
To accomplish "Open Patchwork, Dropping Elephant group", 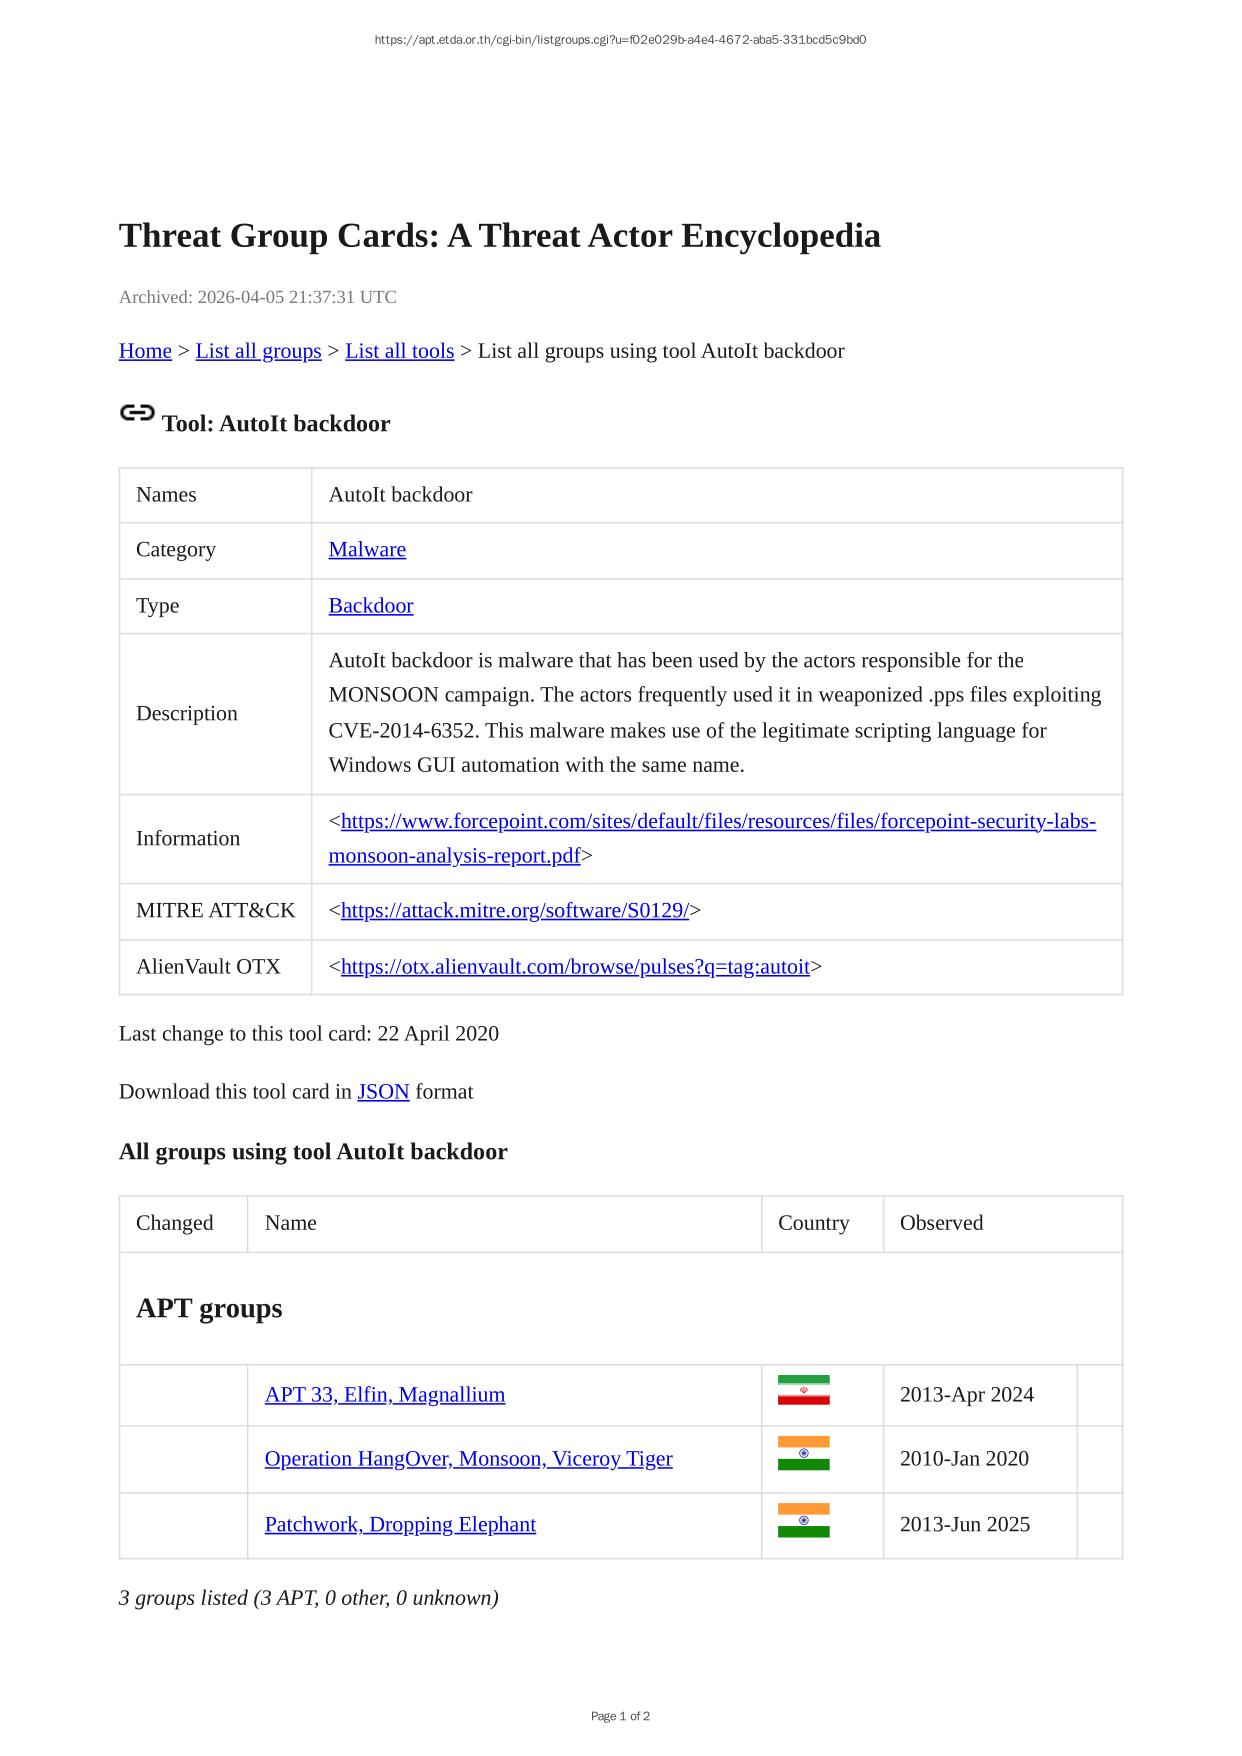I will (400, 1525).
